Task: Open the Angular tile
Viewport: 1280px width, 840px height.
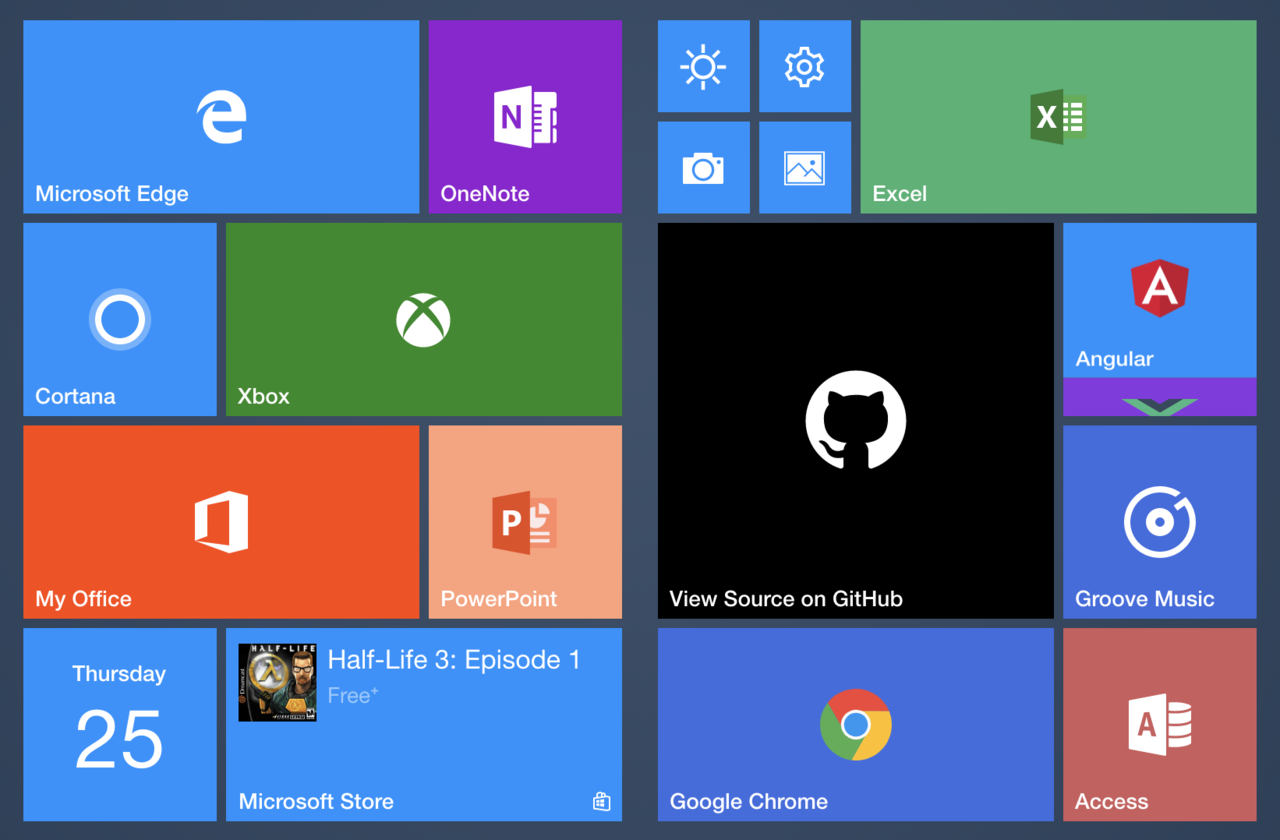Action: pos(1160,300)
